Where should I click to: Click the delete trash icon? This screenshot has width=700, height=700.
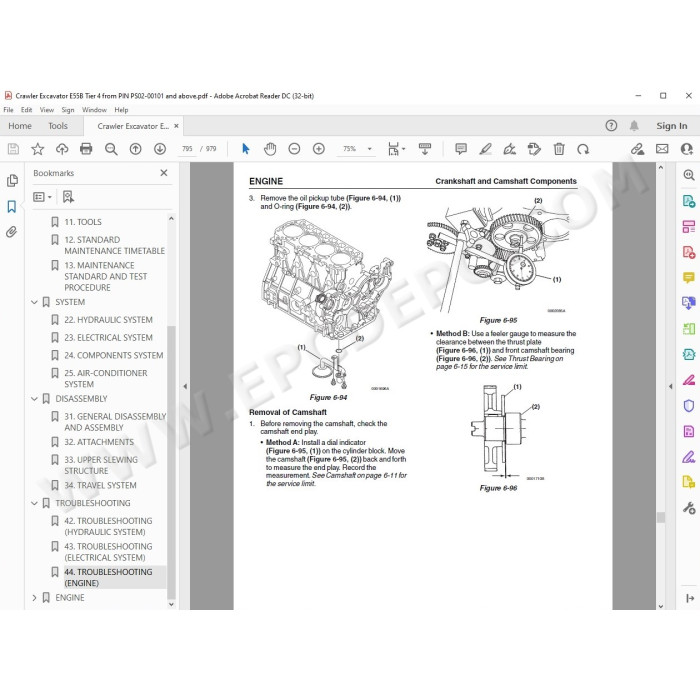point(559,149)
